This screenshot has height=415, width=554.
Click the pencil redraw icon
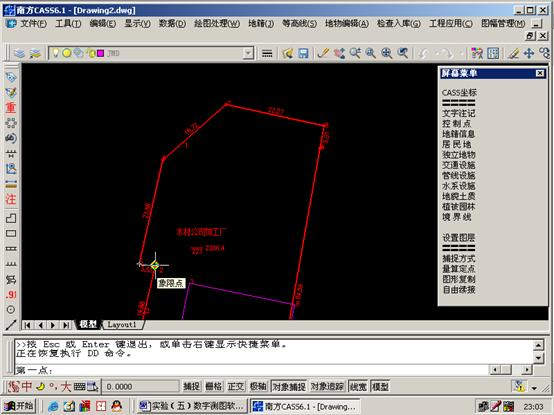pyautogui.click(x=323, y=53)
